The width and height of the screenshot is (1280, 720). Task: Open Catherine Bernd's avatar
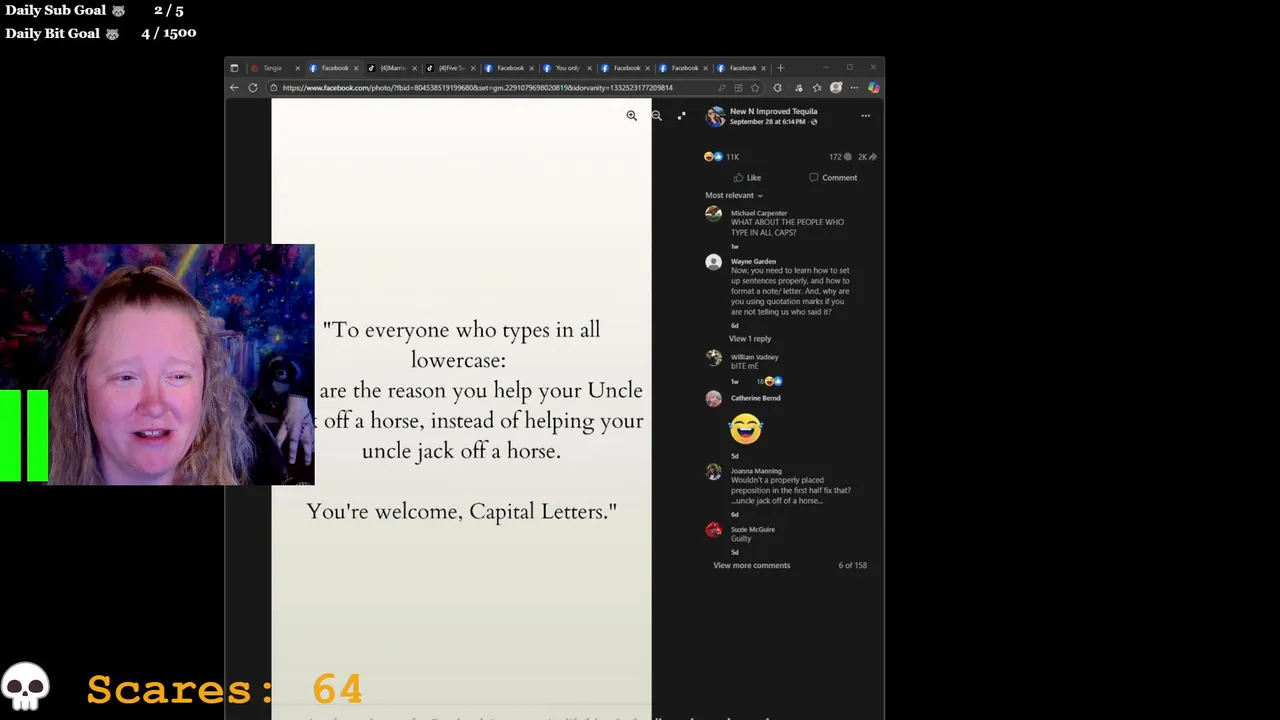click(x=713, y=399)
